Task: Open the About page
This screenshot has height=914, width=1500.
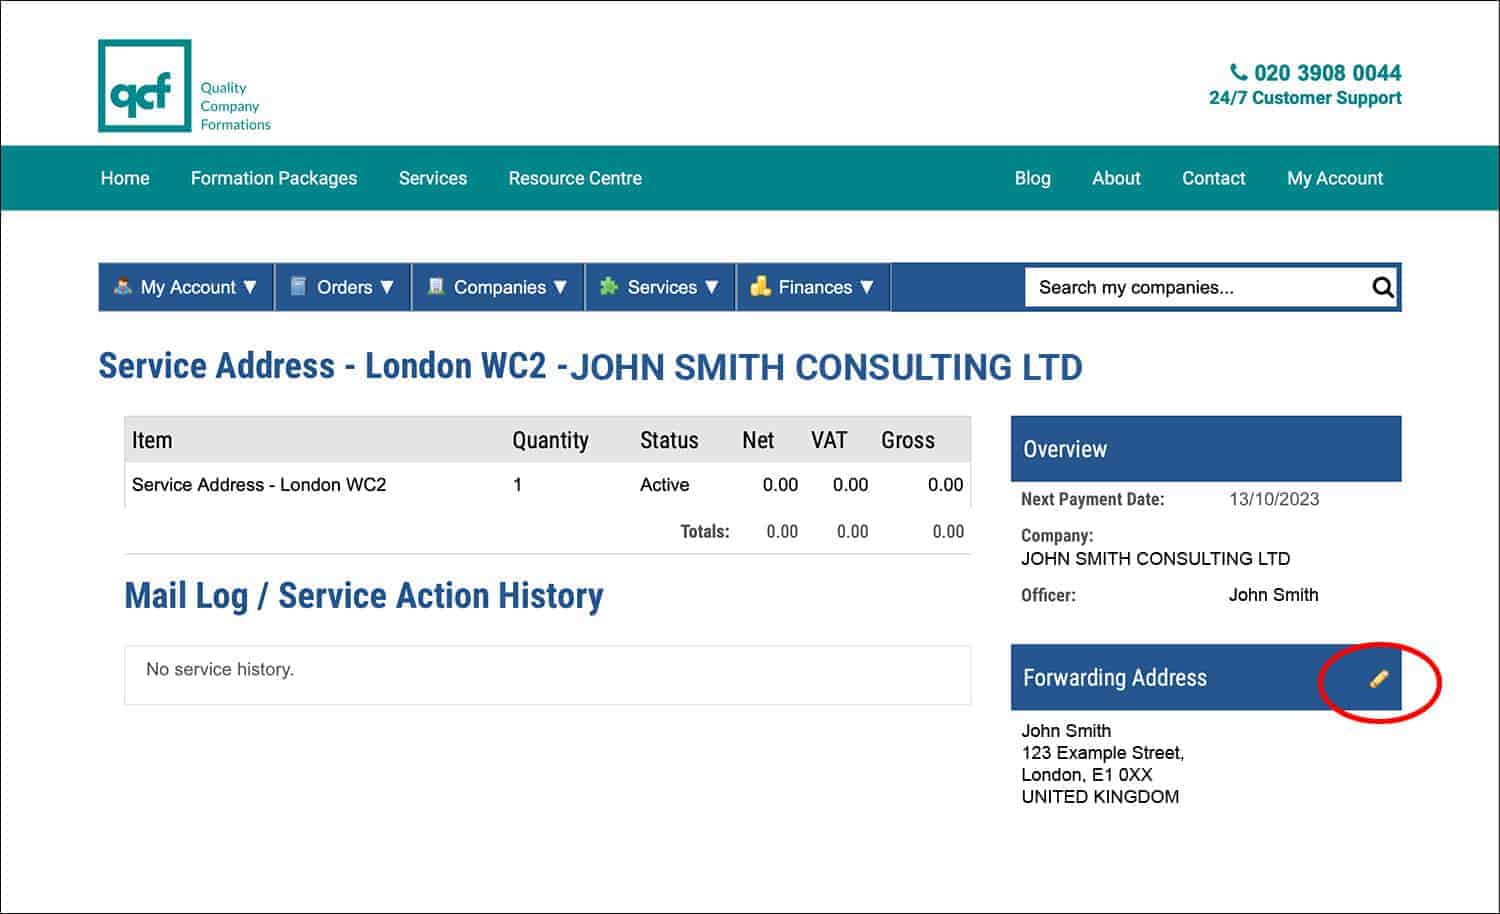Action: coord(1116,178)
